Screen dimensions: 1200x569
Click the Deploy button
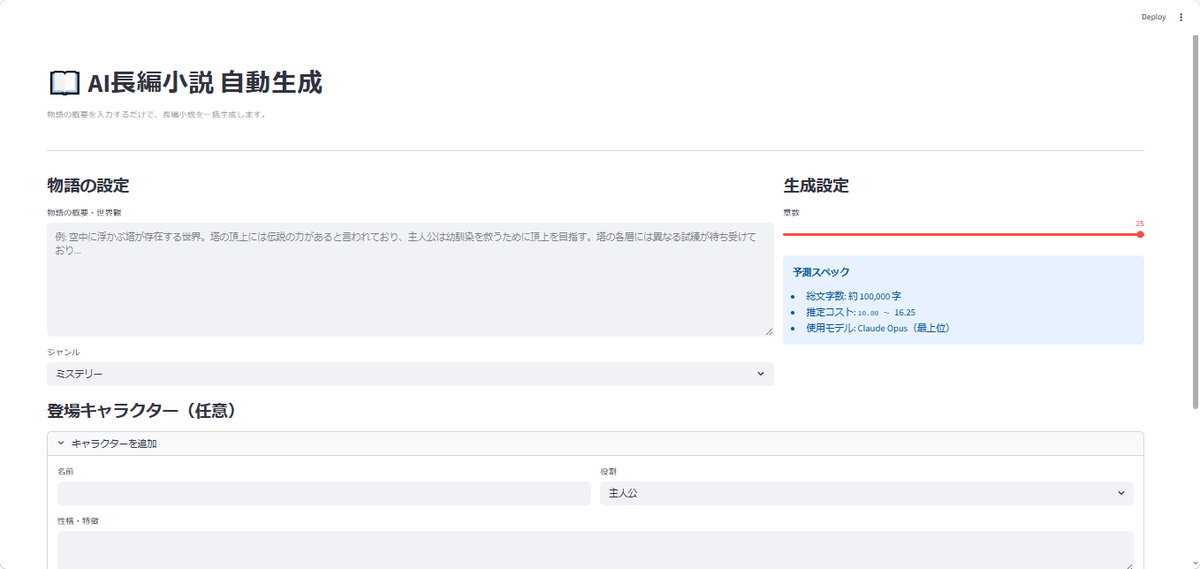point(1153,17)
